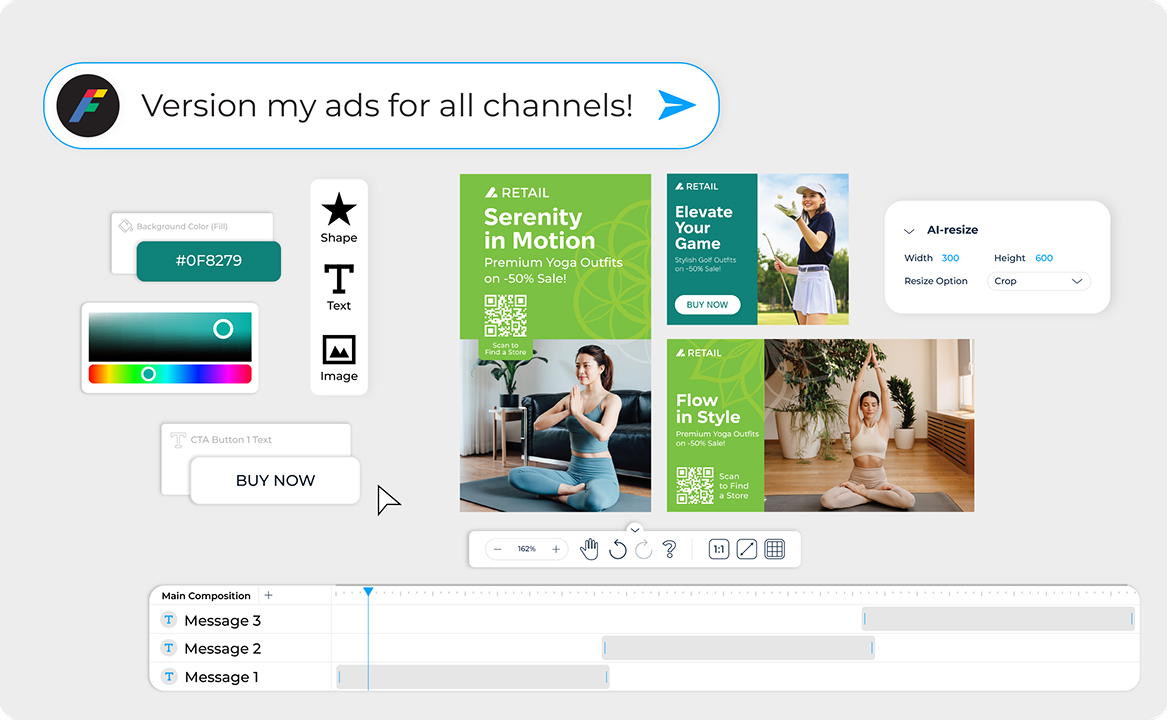Open help via question mark icon

670,549
